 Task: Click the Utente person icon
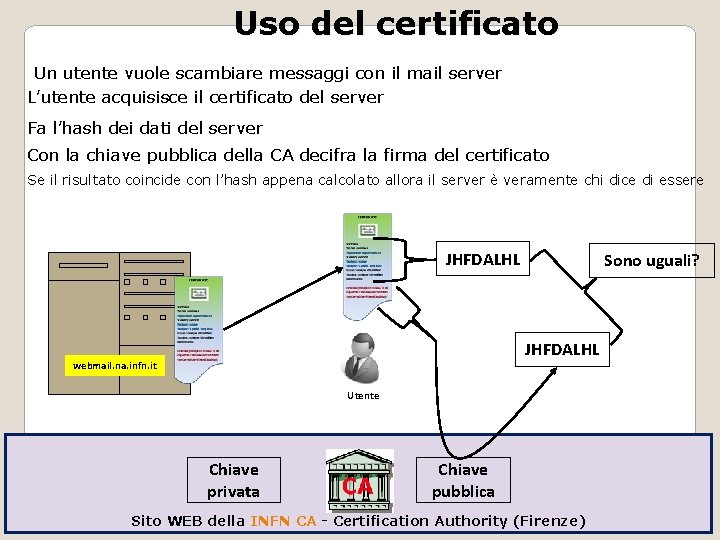click(363, 359)
